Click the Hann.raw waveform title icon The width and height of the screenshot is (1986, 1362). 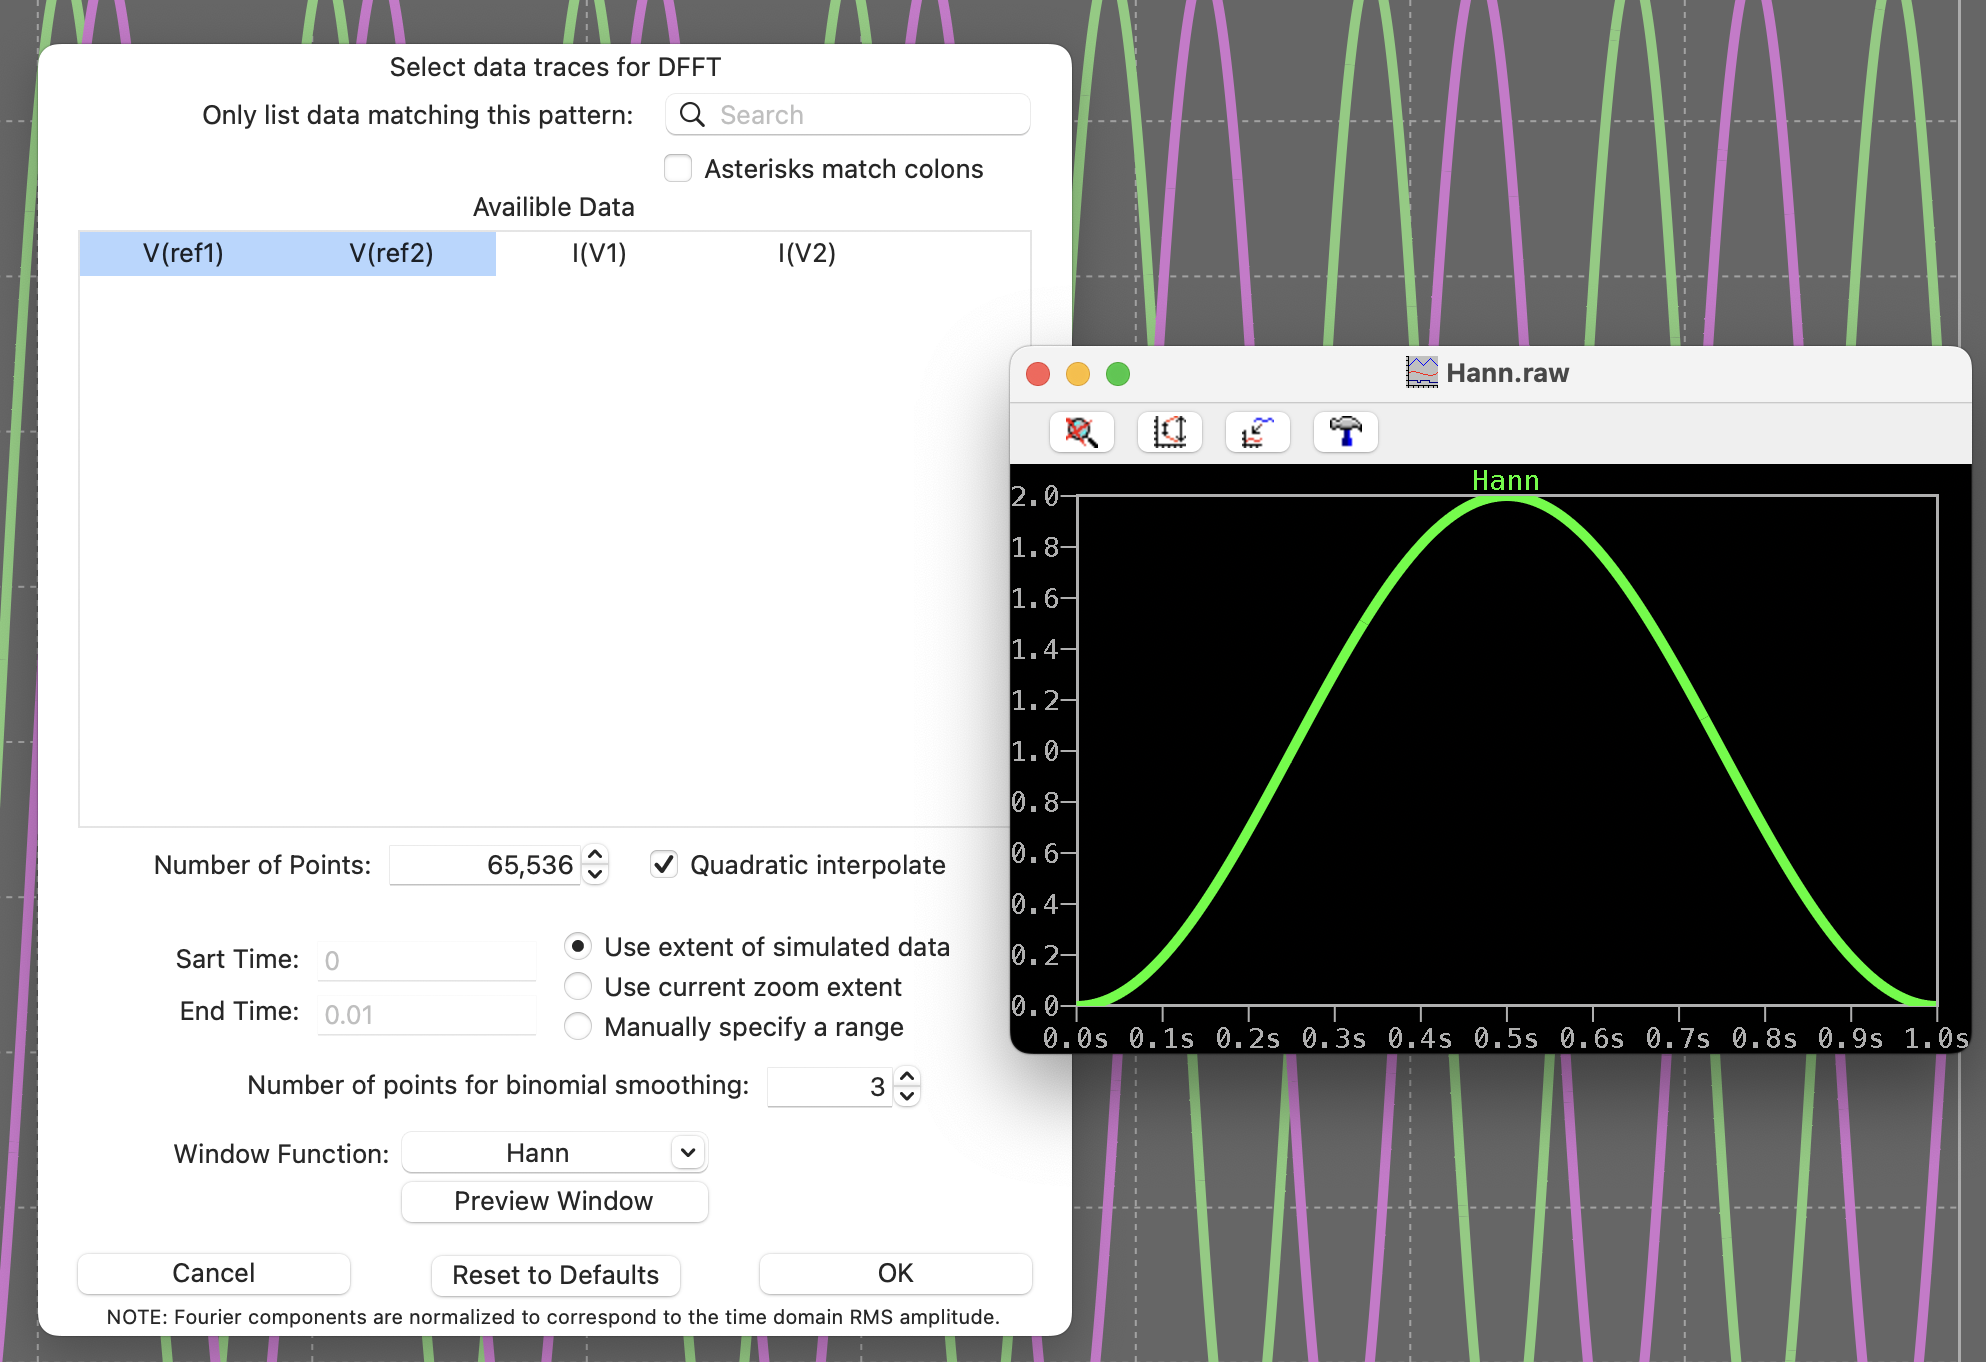tap(1421, 373)
